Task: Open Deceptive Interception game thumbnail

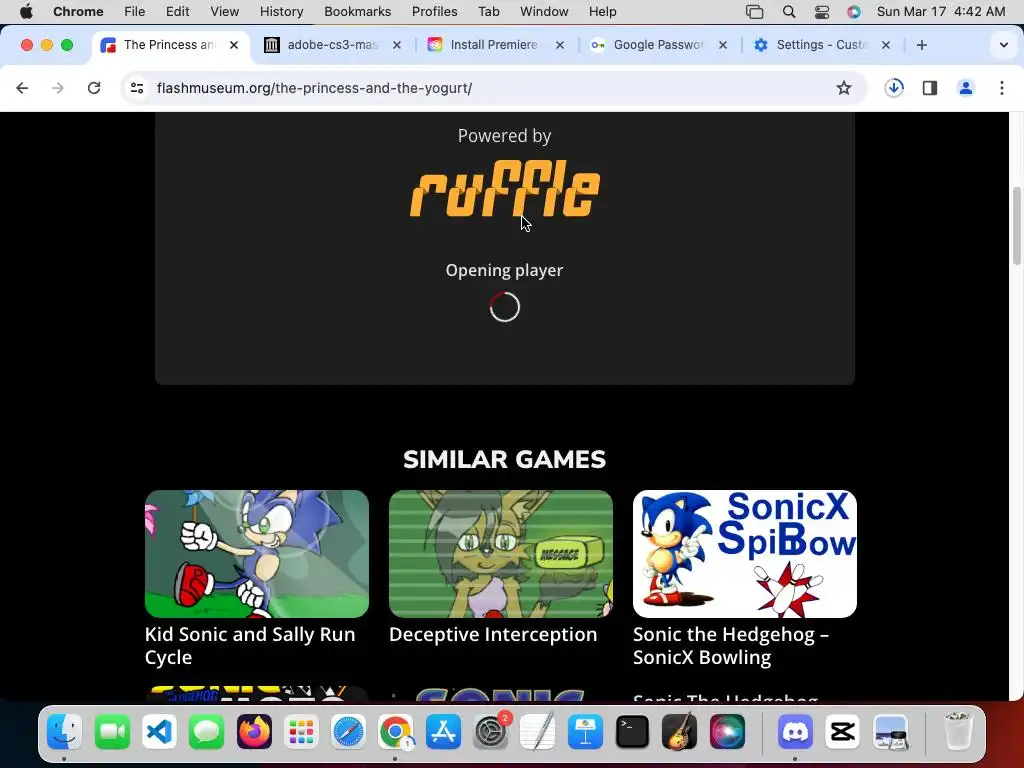Action: (x=501, y=554)
